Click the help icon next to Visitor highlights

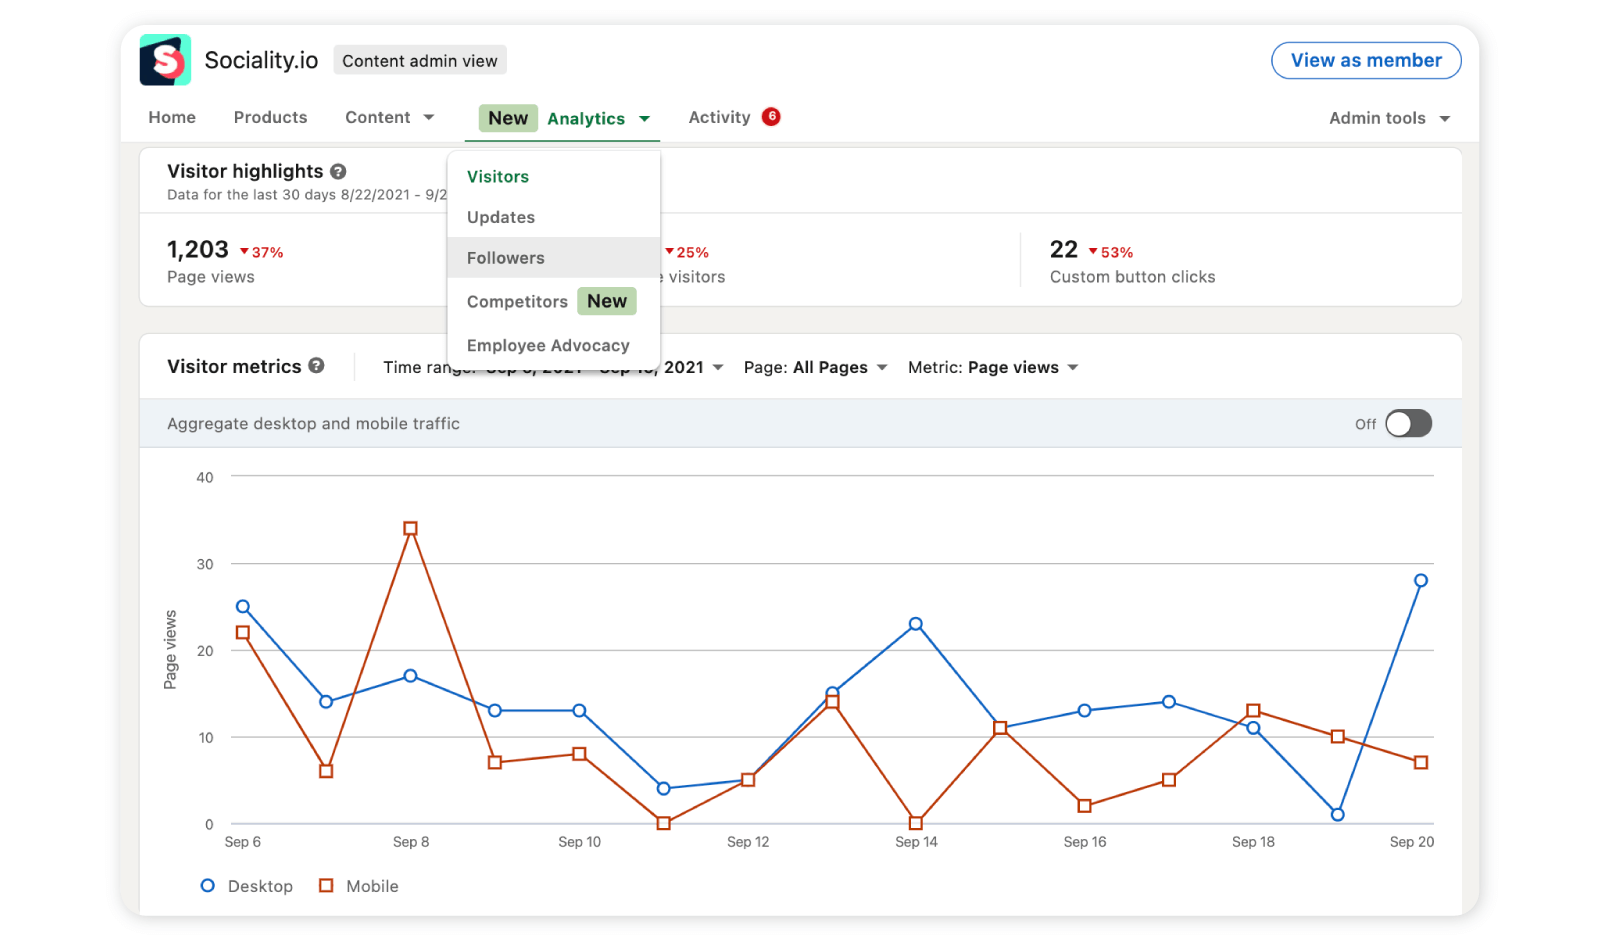(339, 171)
